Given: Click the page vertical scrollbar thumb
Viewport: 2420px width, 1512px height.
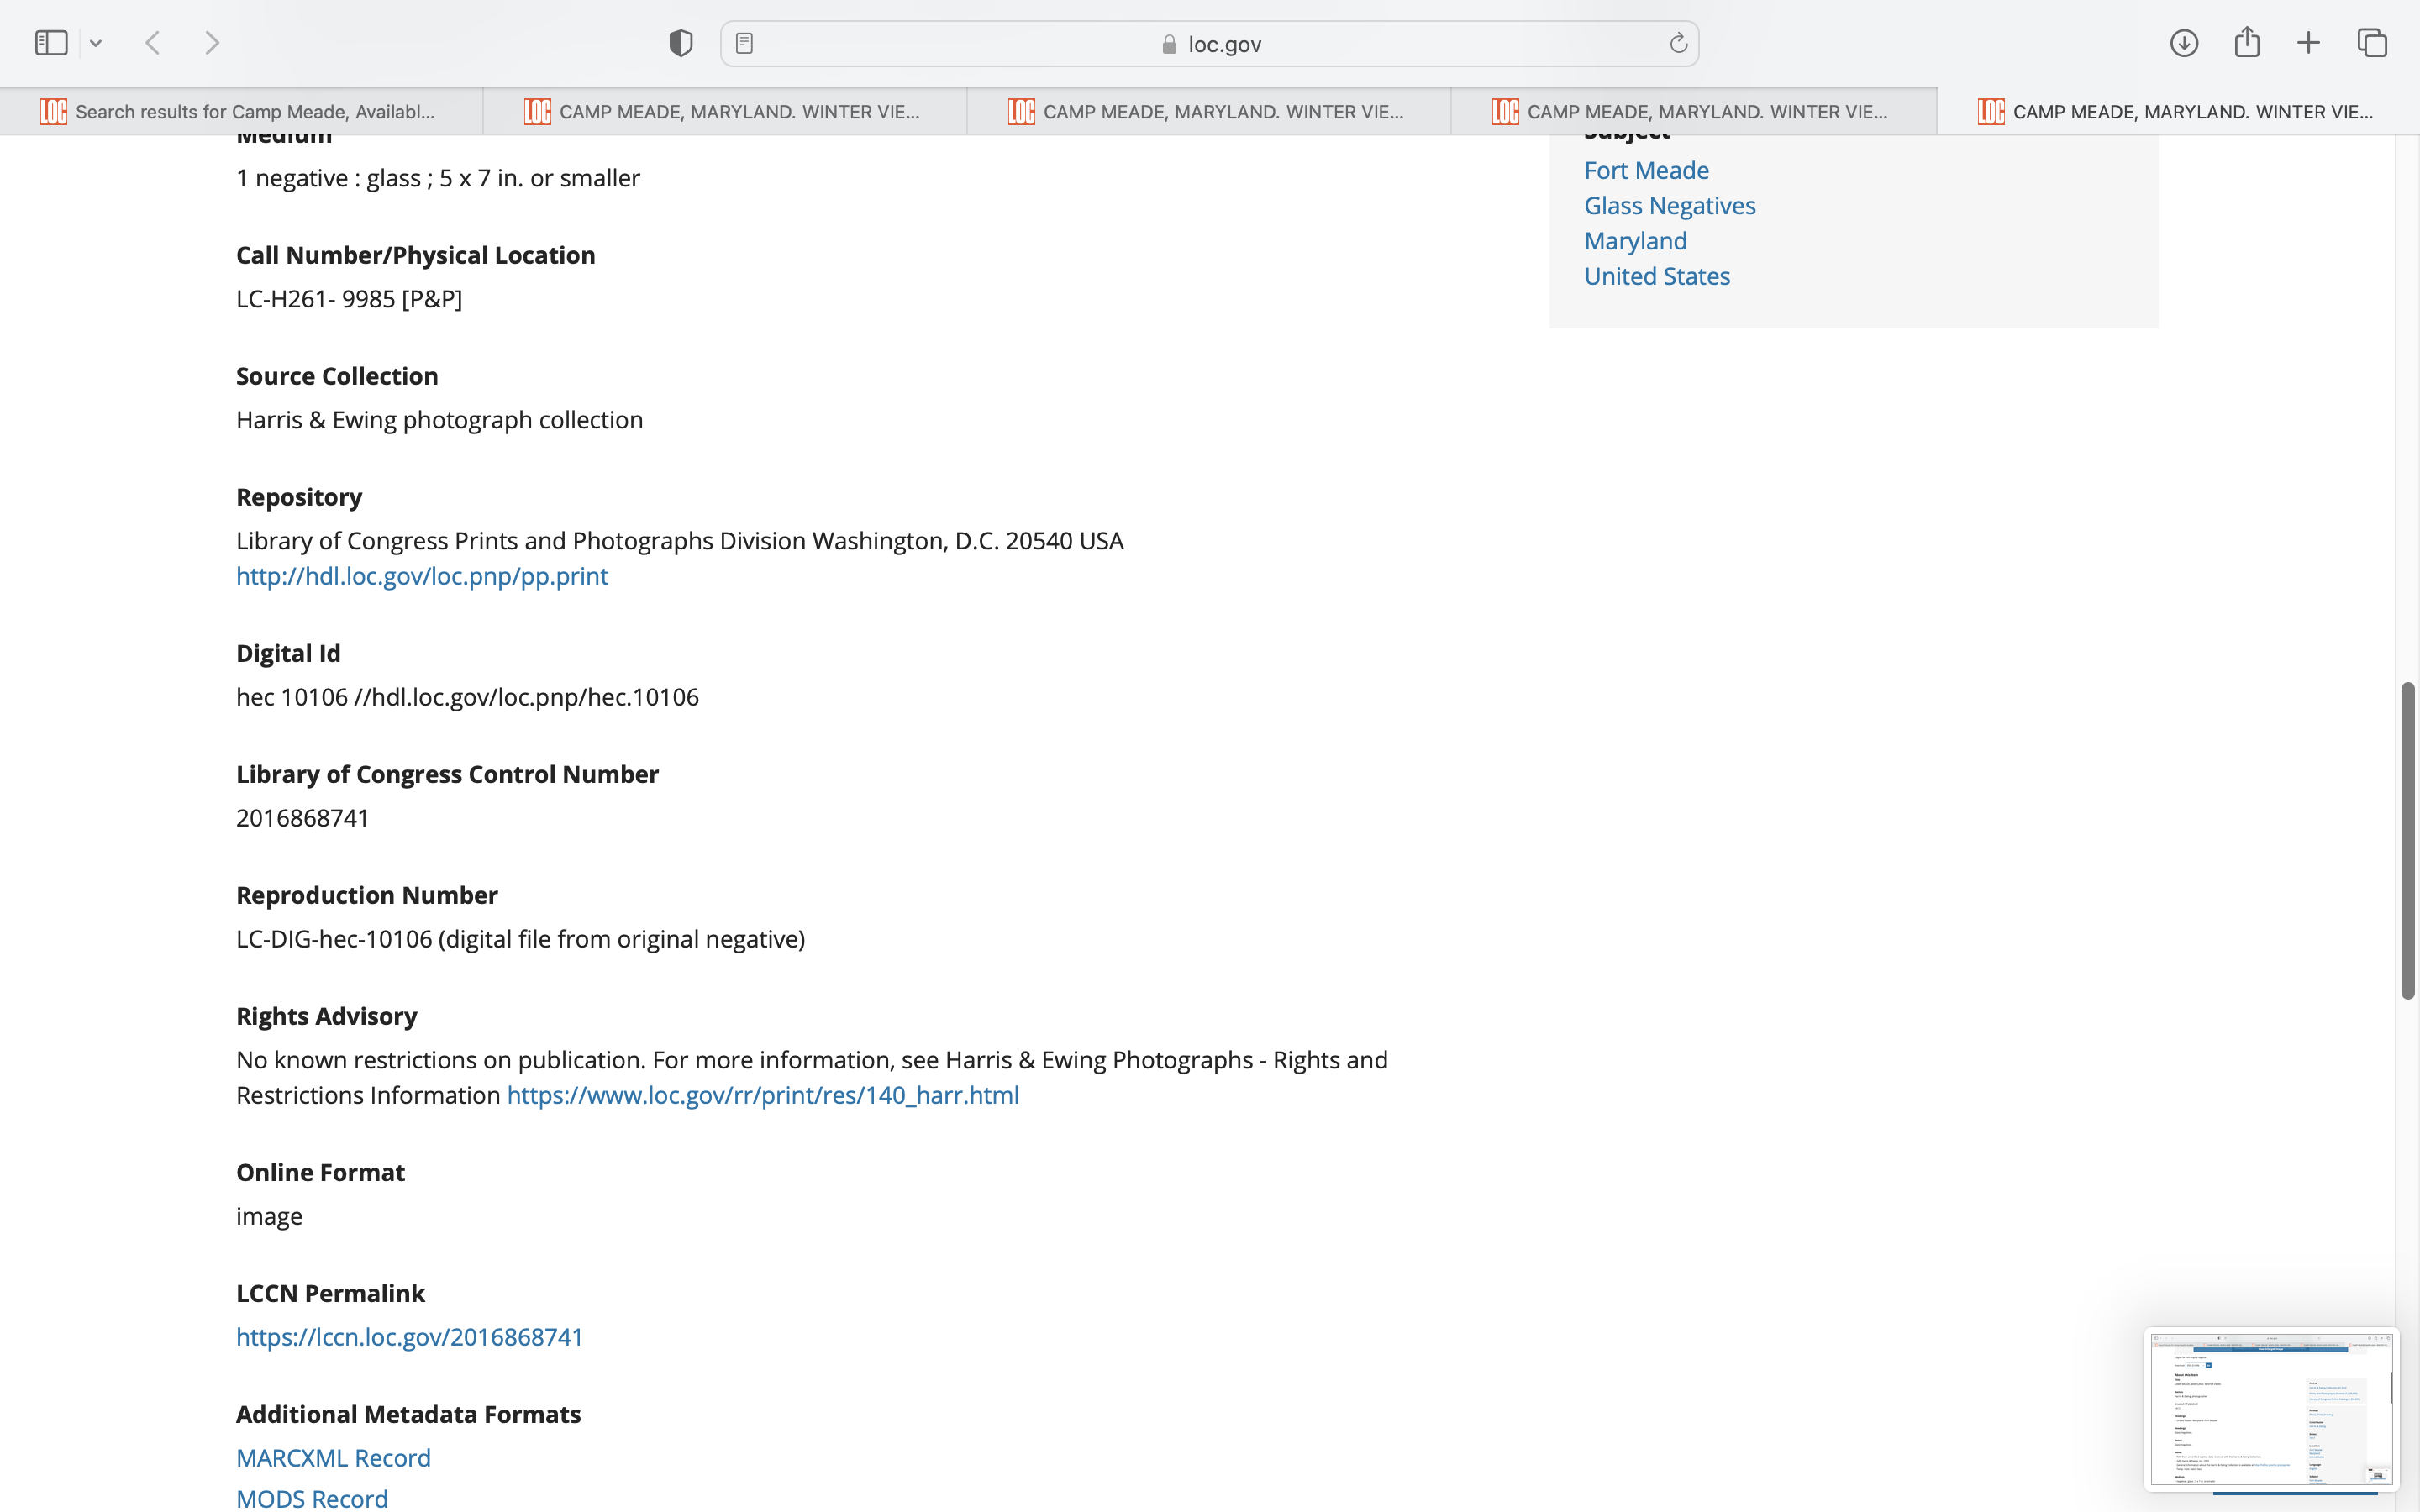Looking at the screenshot, I should [x=2407, y=840].
